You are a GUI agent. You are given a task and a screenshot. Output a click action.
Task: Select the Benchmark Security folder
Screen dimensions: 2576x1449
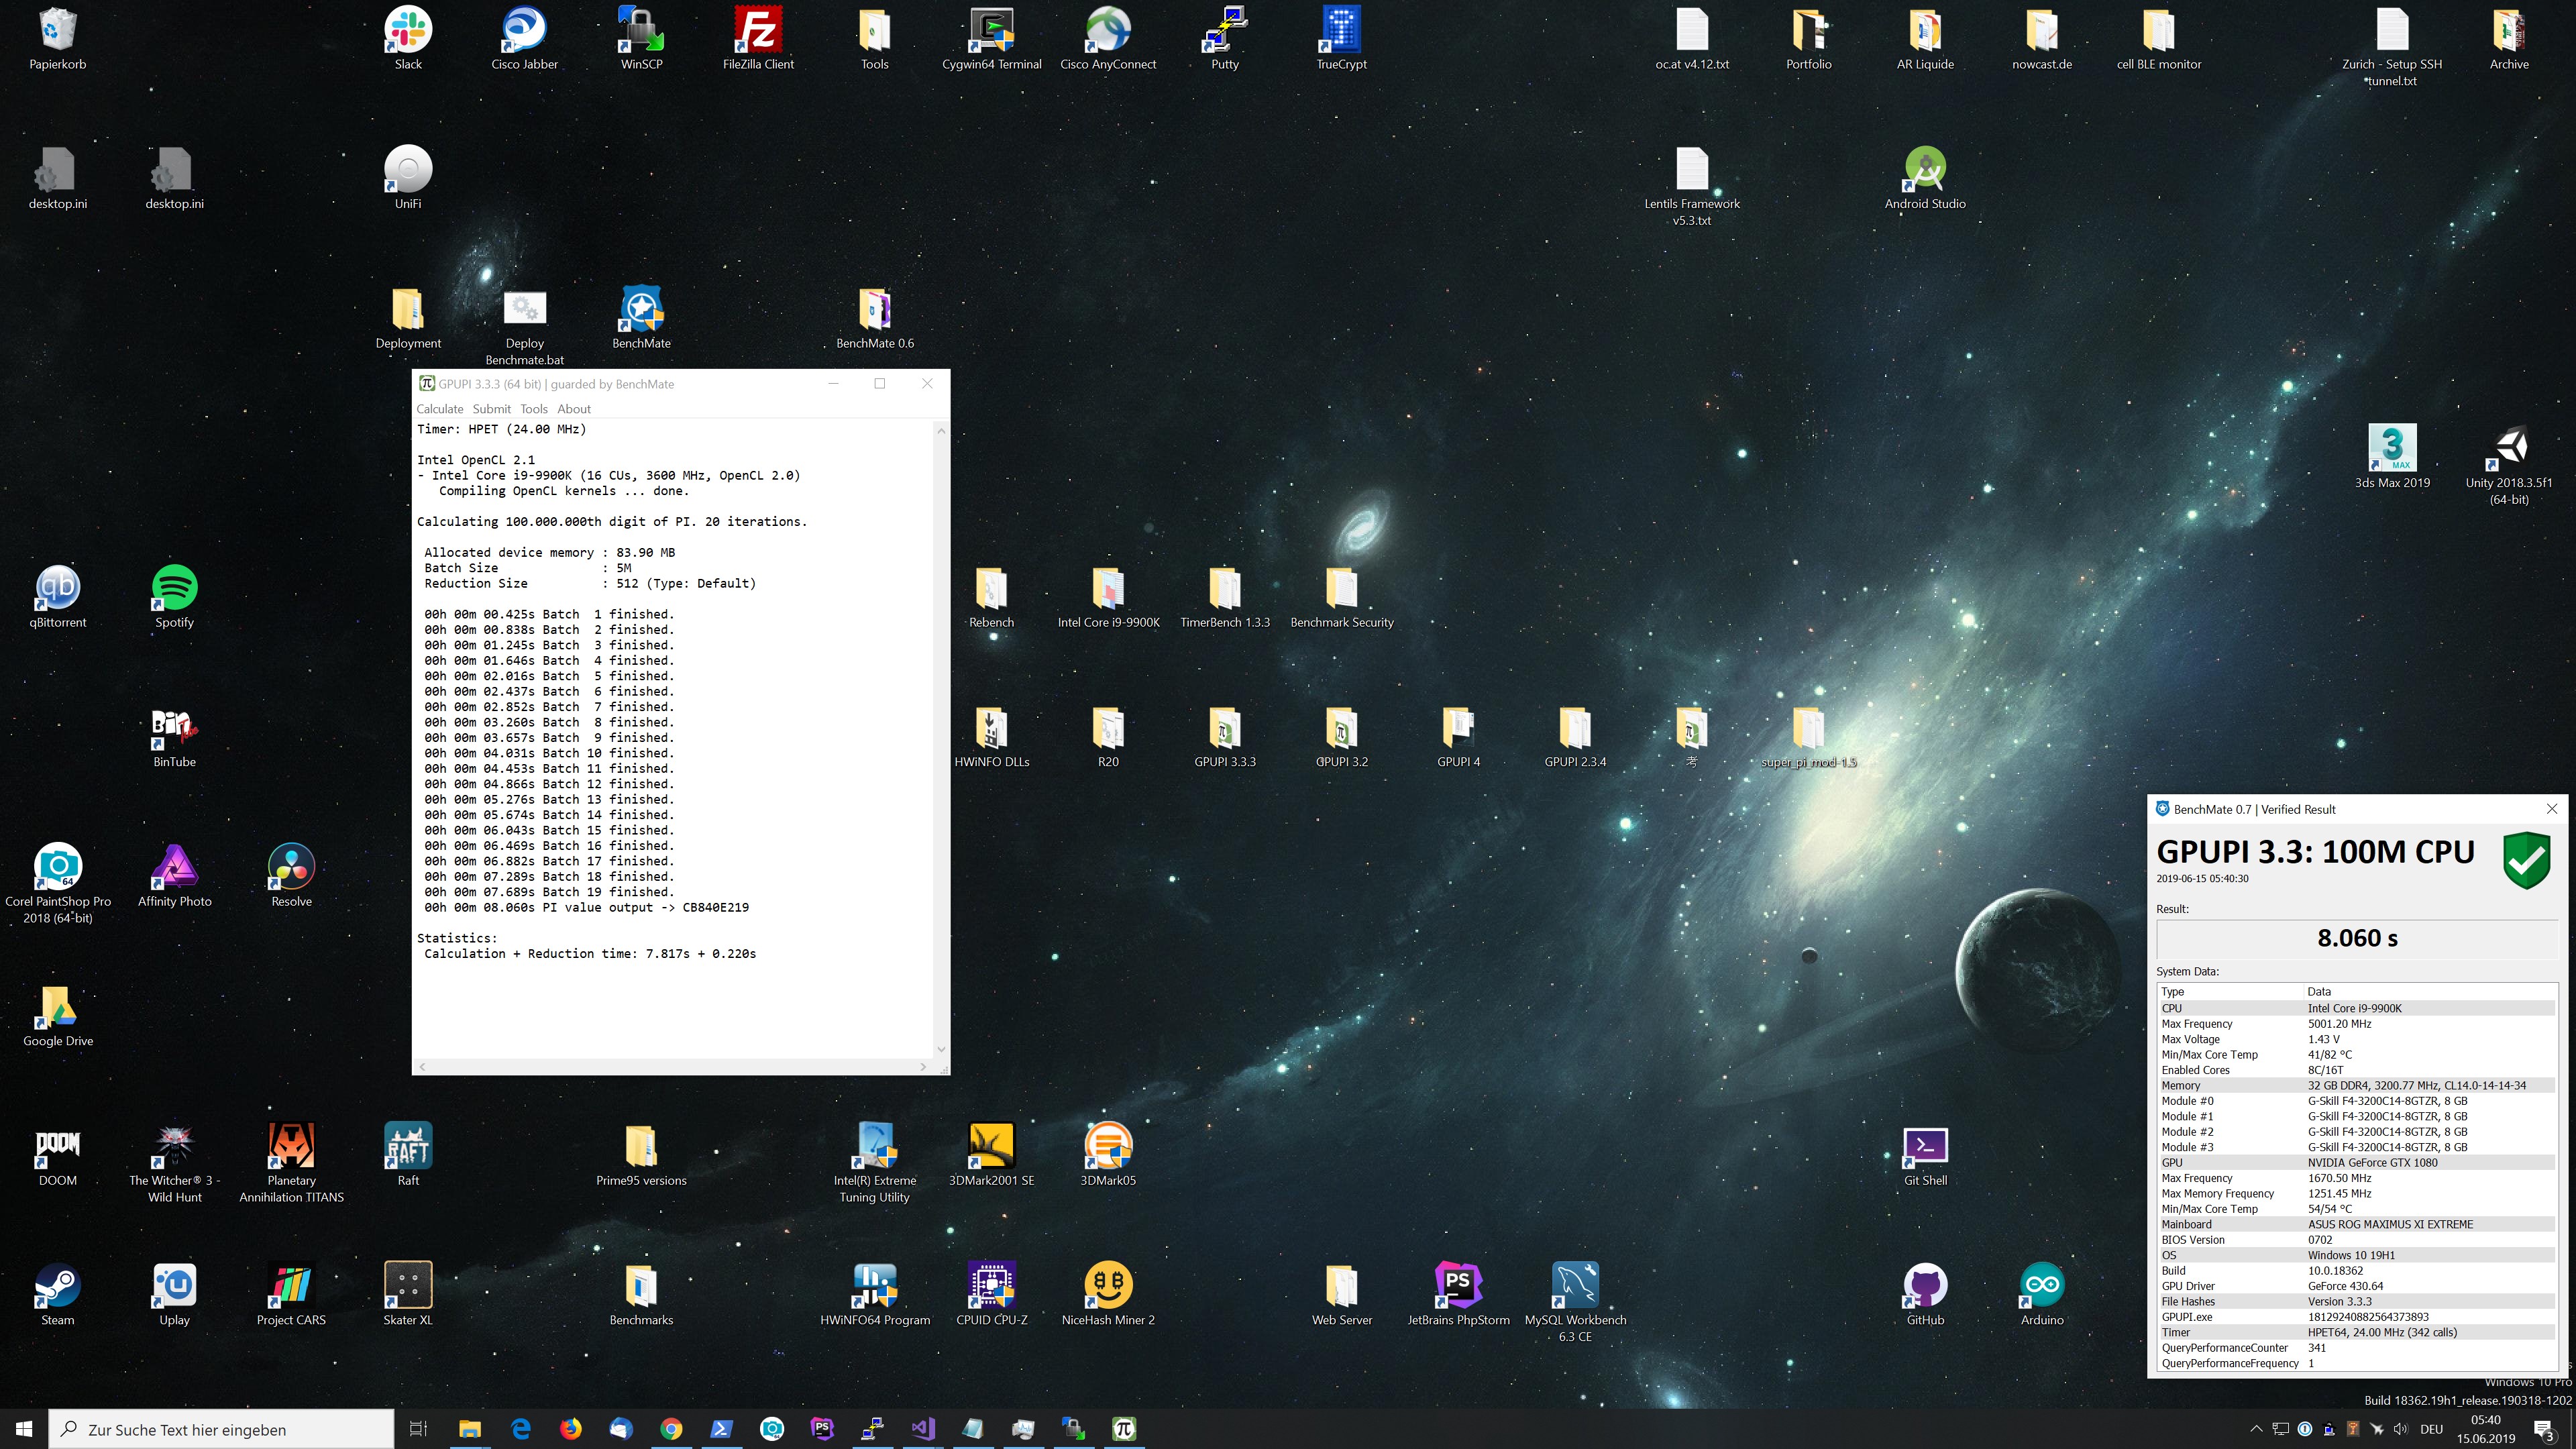[1341, 597]
